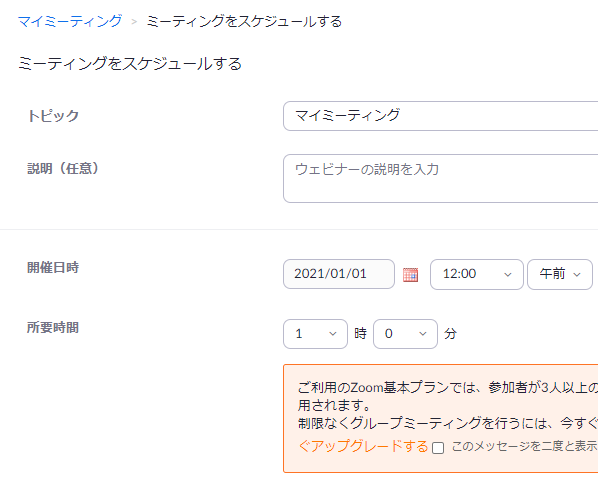The image size is (598, 483).
Task: Click the breadcrumb arrow separator
Action: [134, 22]
